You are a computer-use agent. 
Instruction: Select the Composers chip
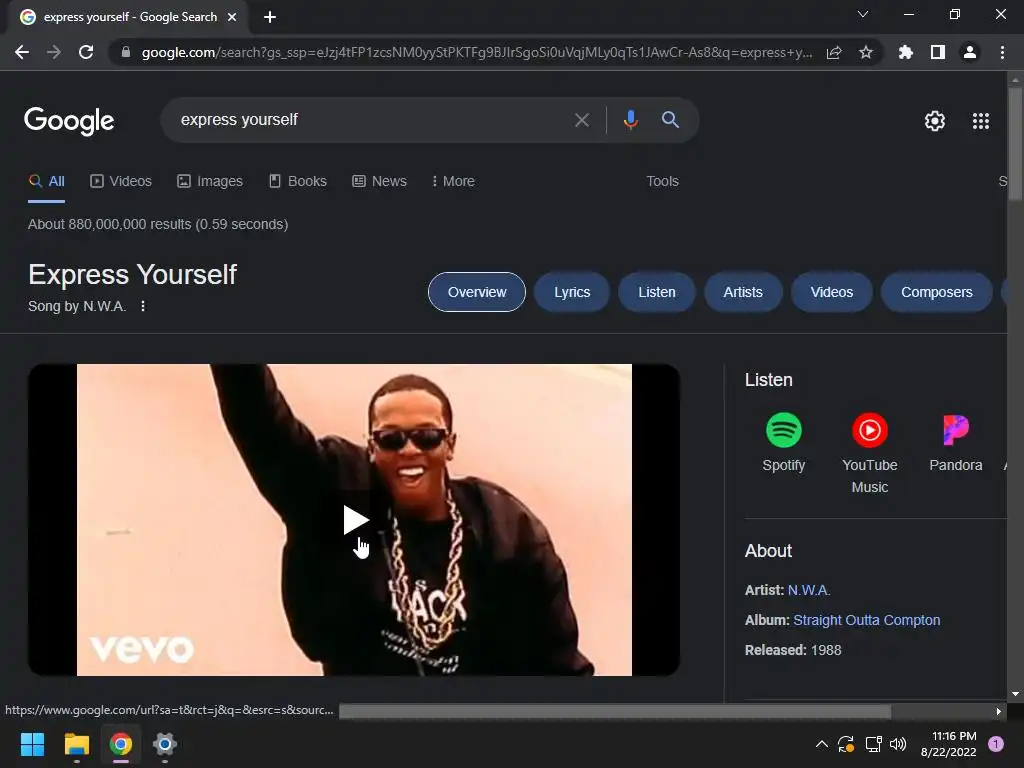936,292
